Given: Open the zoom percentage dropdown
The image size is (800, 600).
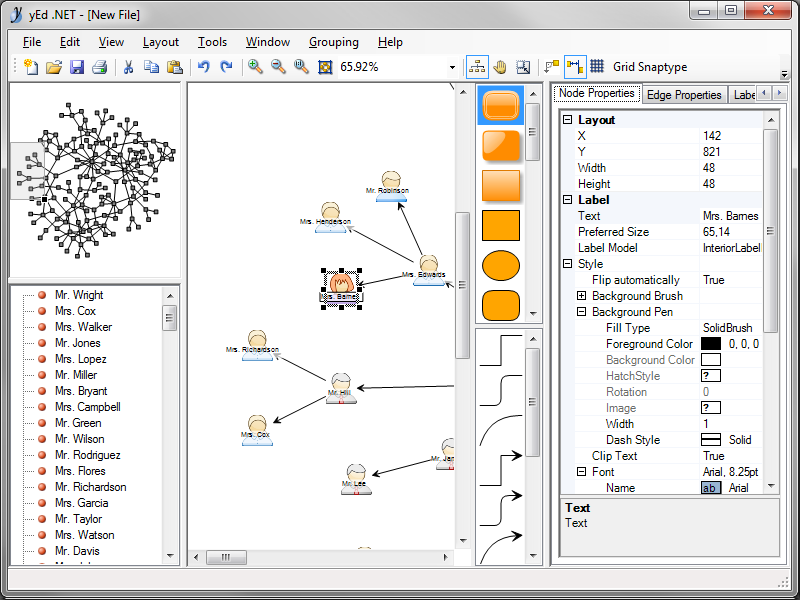Looking at the screenshot, I should 452,67.
